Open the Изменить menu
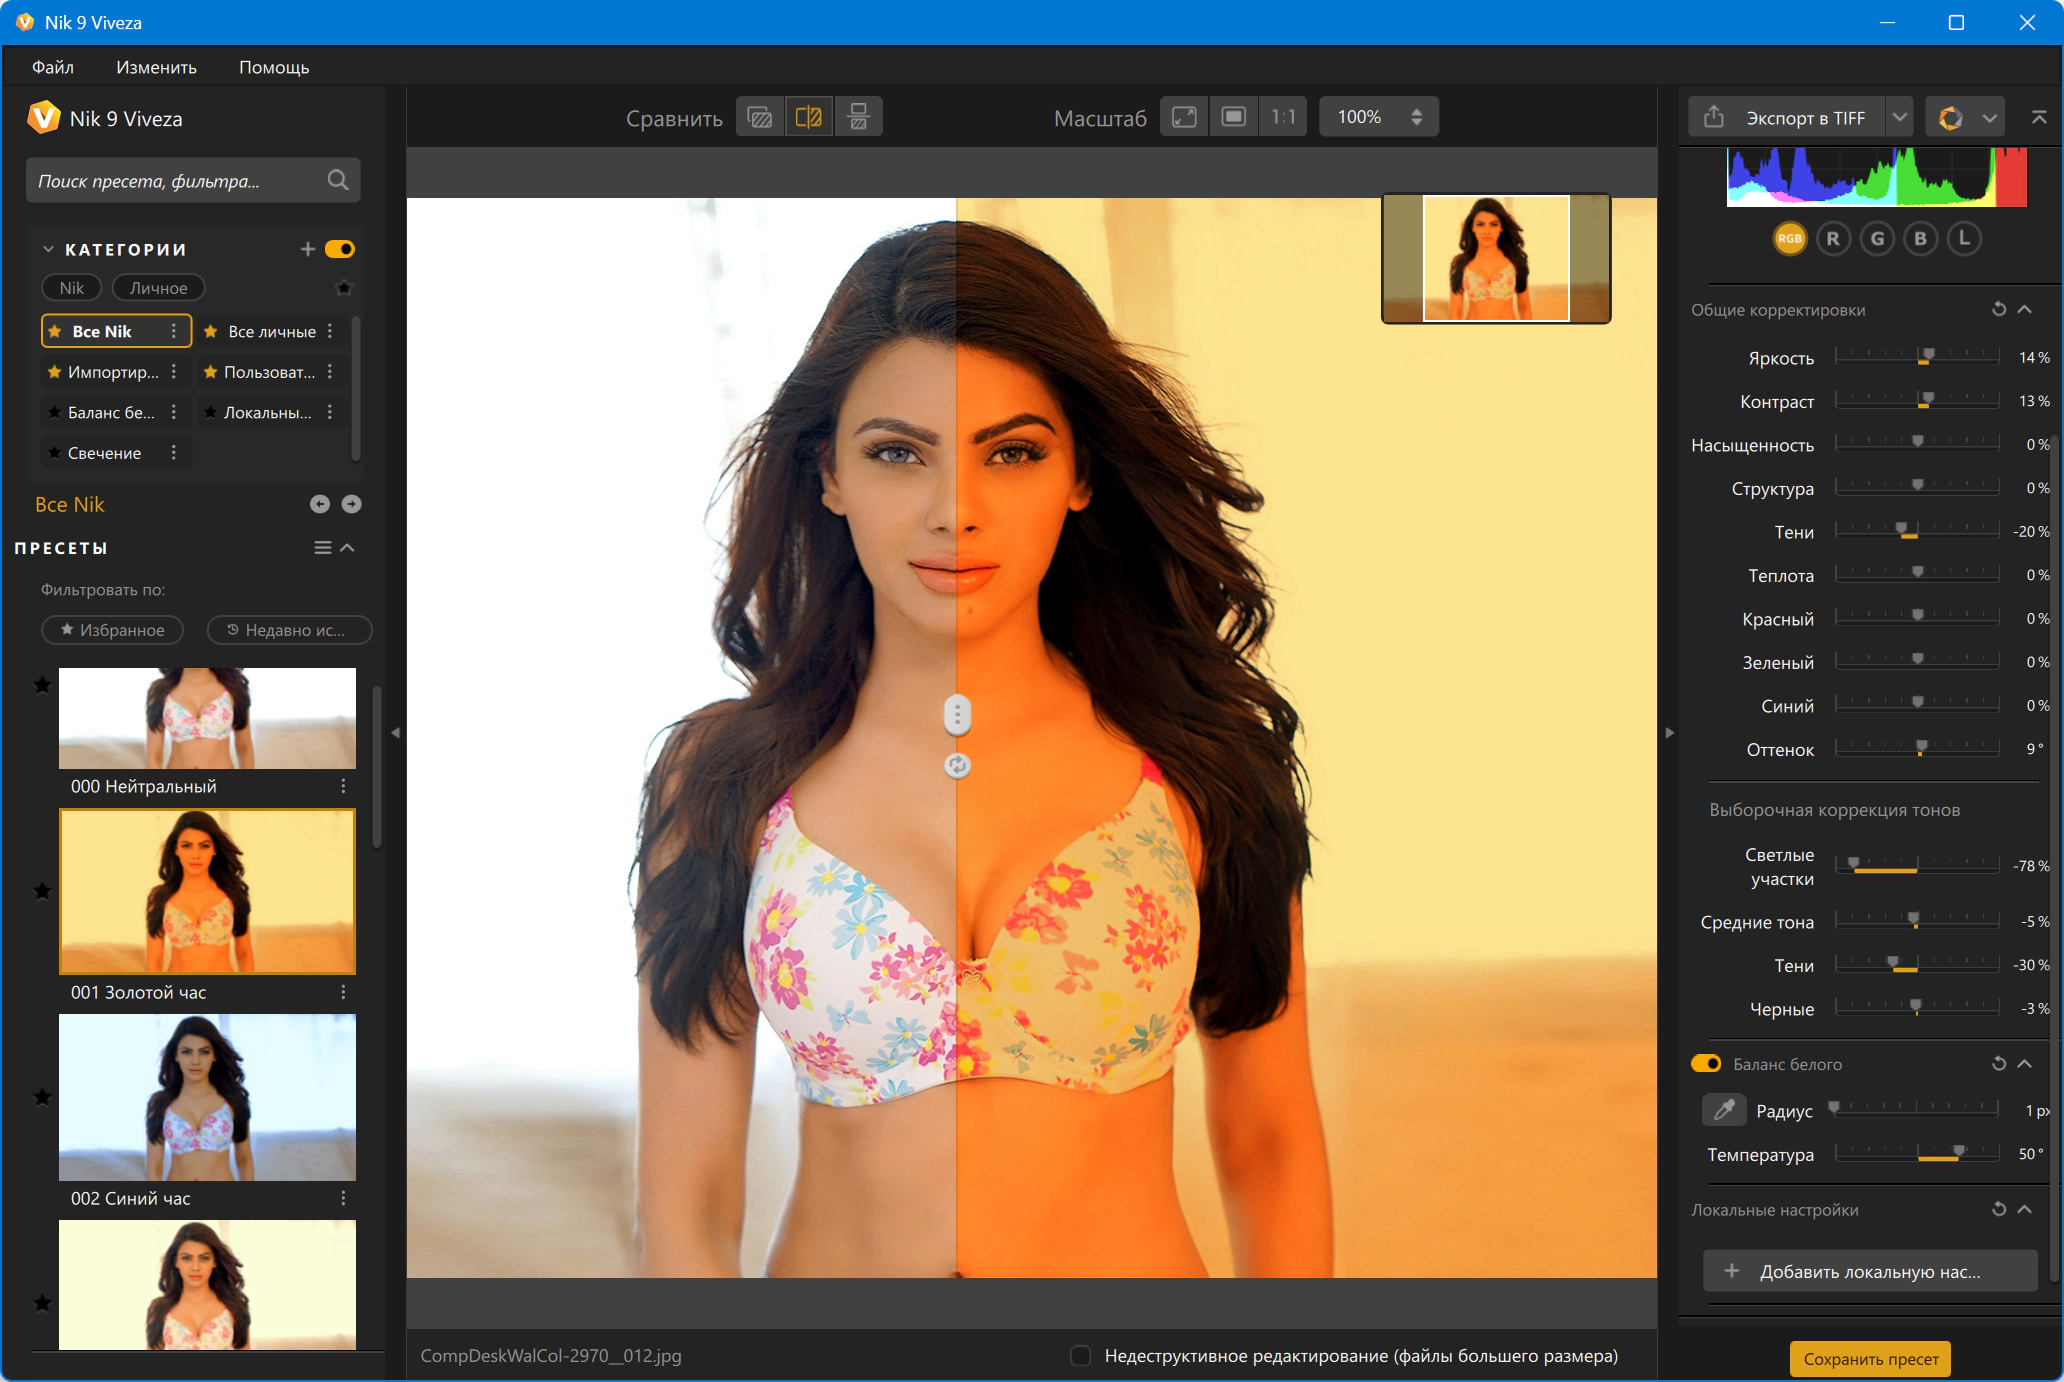Image resolution: width=2064 pixels, height=1382 pixels. (156, 67)
